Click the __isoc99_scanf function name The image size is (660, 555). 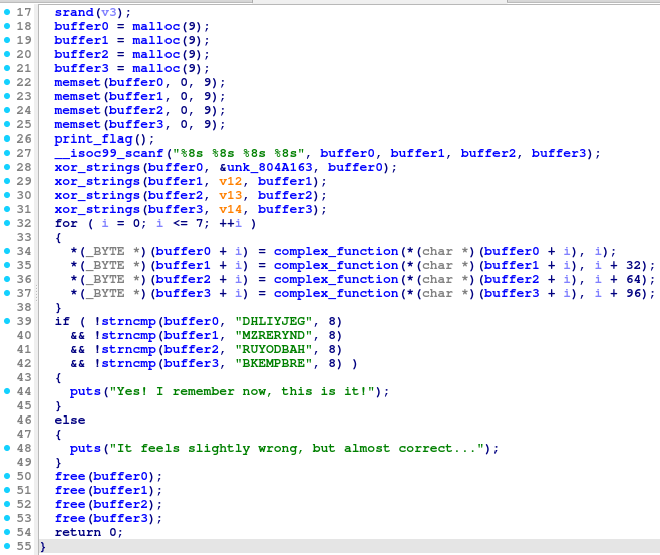(109, 153)
